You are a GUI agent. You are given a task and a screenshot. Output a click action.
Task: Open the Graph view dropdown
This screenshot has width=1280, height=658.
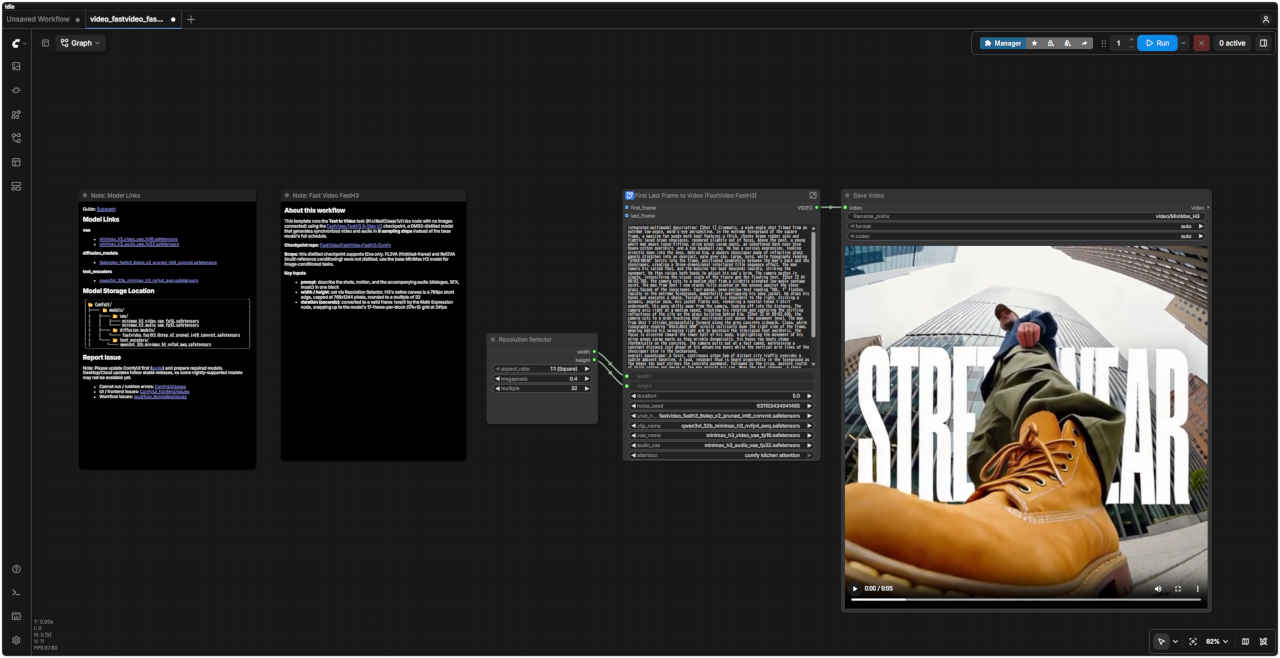point(81,43)
